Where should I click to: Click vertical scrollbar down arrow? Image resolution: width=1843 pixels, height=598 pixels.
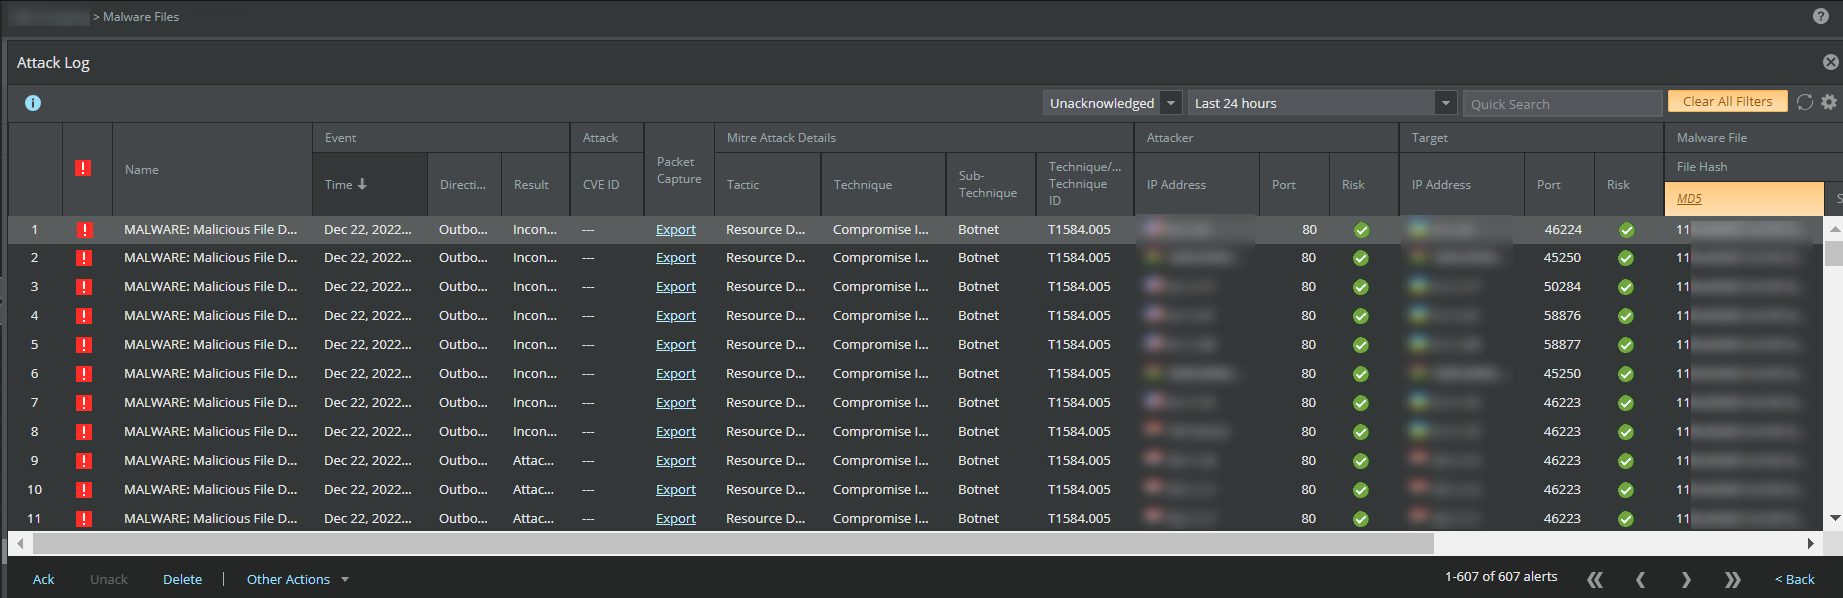[1834, 518]
